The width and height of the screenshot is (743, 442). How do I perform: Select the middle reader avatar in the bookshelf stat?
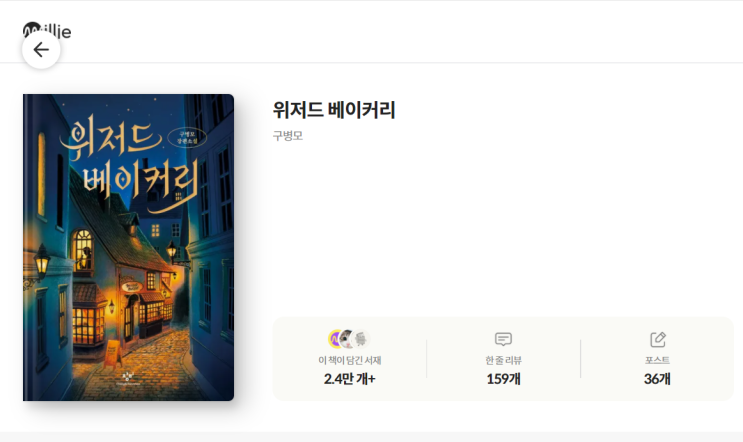click(x=348, y=339)
